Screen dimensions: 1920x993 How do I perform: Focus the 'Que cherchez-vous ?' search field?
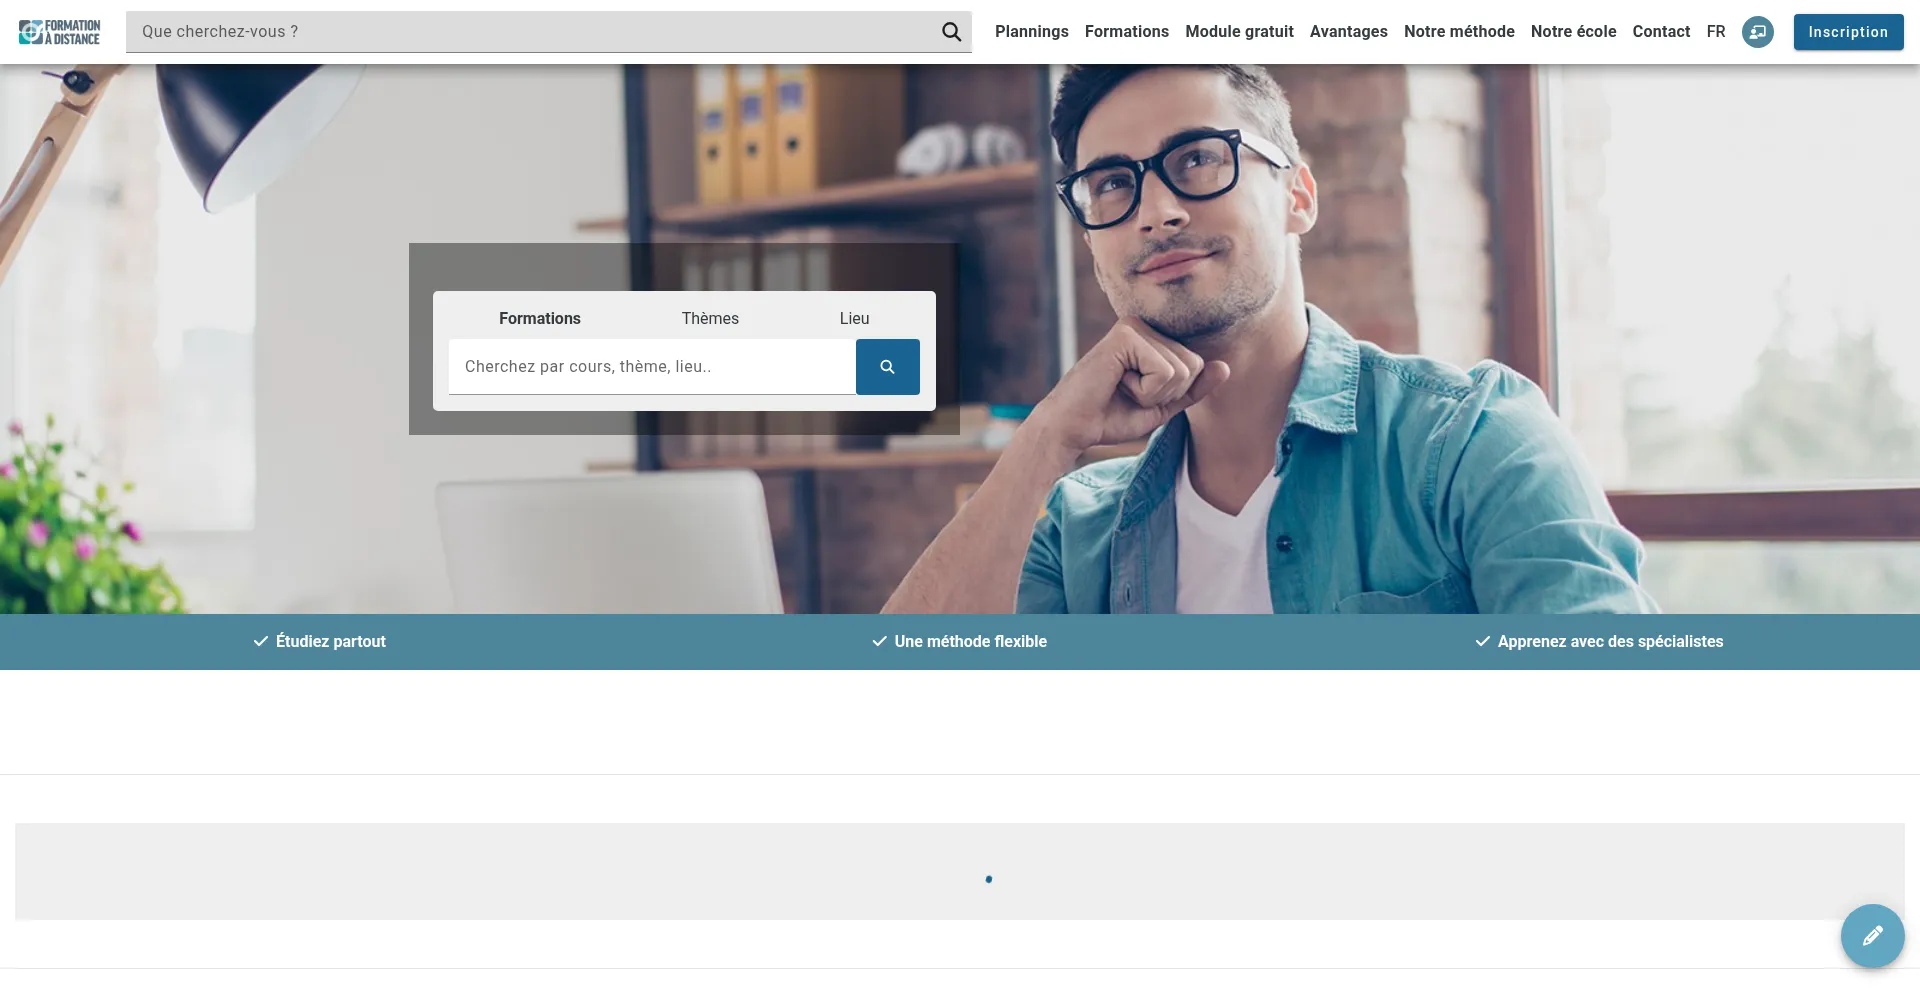coord(530,32)
